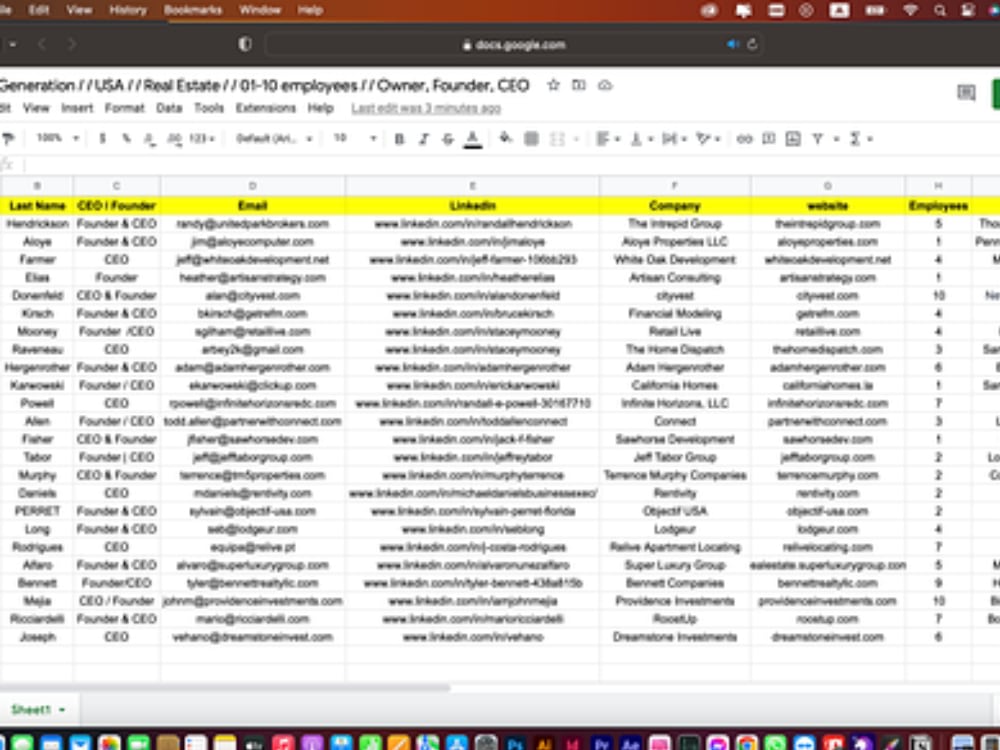
Task: Select column F header
Action: click(675, 186)
